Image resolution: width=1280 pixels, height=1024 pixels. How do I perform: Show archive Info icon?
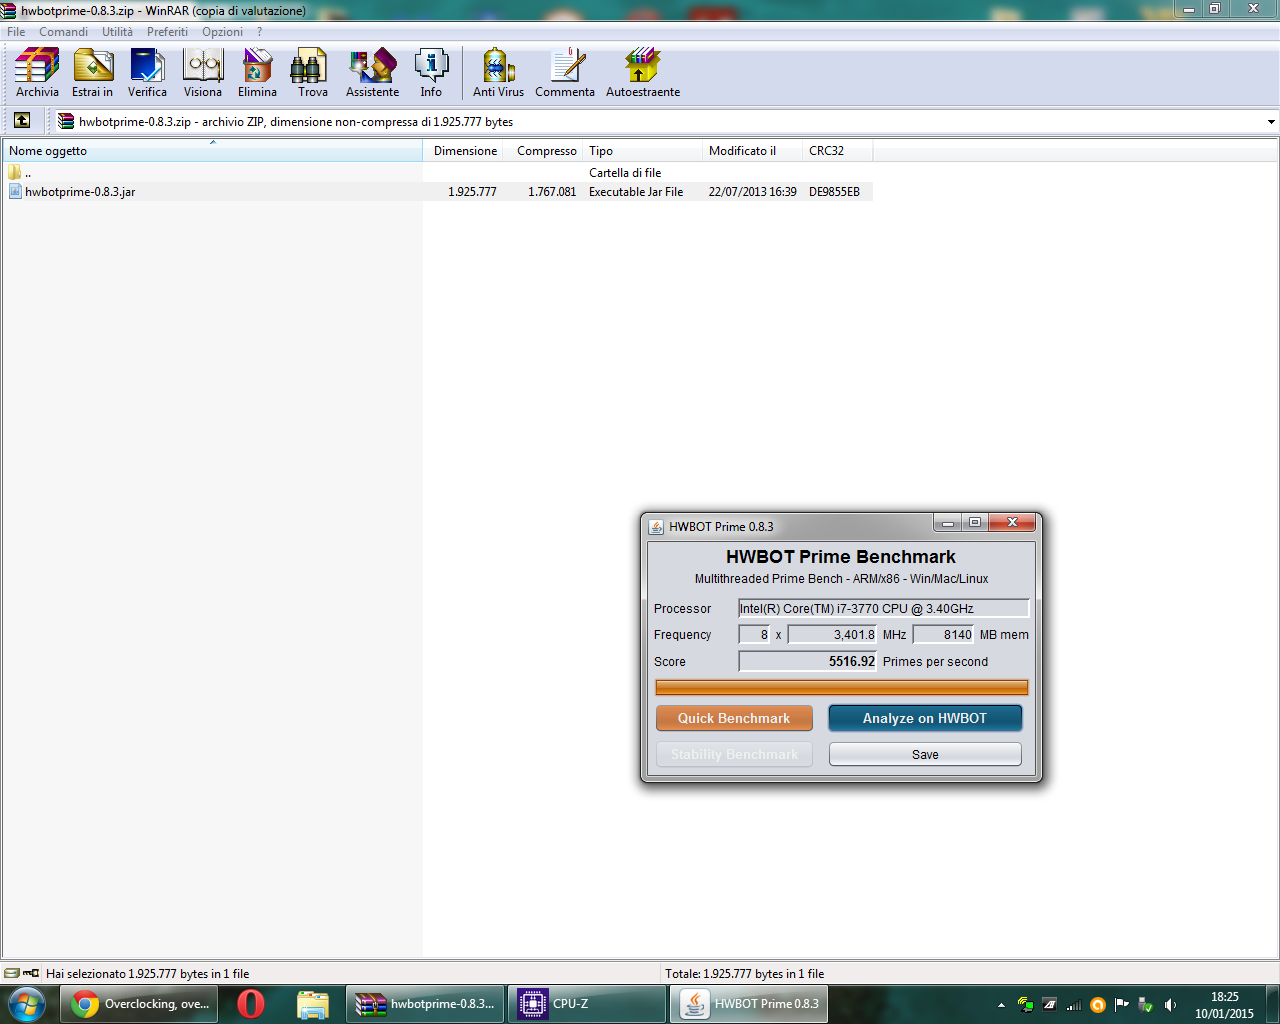[x=431, y=72]
